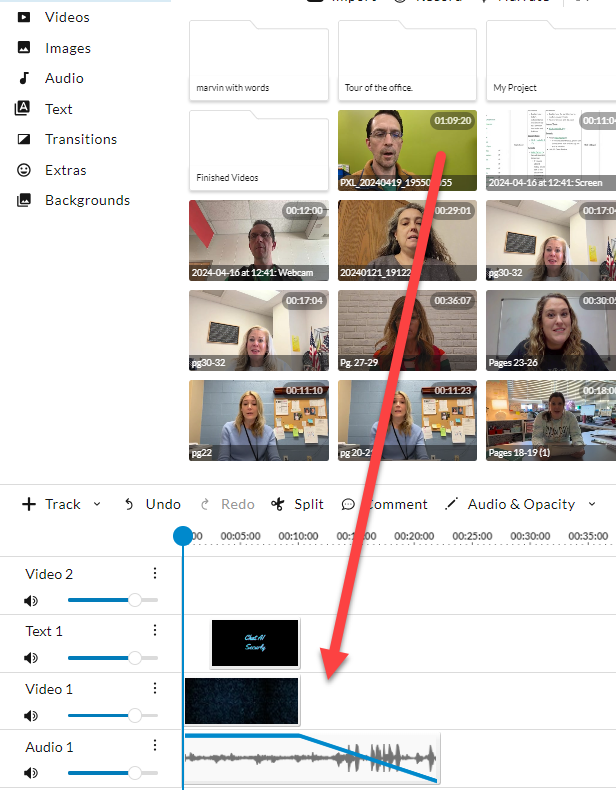The width and height of the screenshot is (616, 790).
Task: Click the Audio & Opacity button
Action: coord(521,504)
